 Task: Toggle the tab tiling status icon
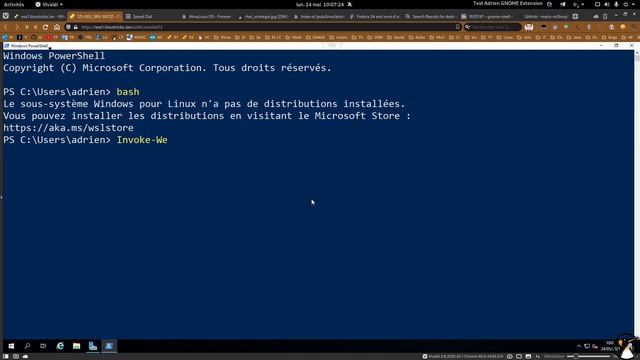(x=519, y=356)
